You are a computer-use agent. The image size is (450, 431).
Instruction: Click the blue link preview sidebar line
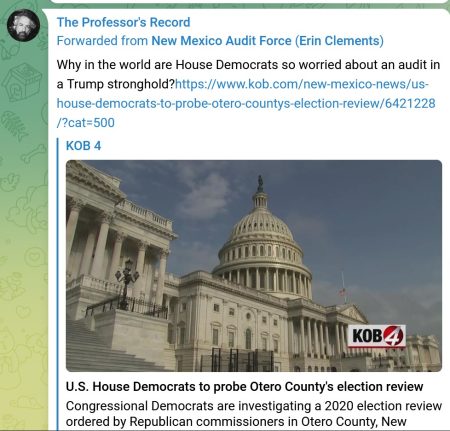click(x=57, y=283)
